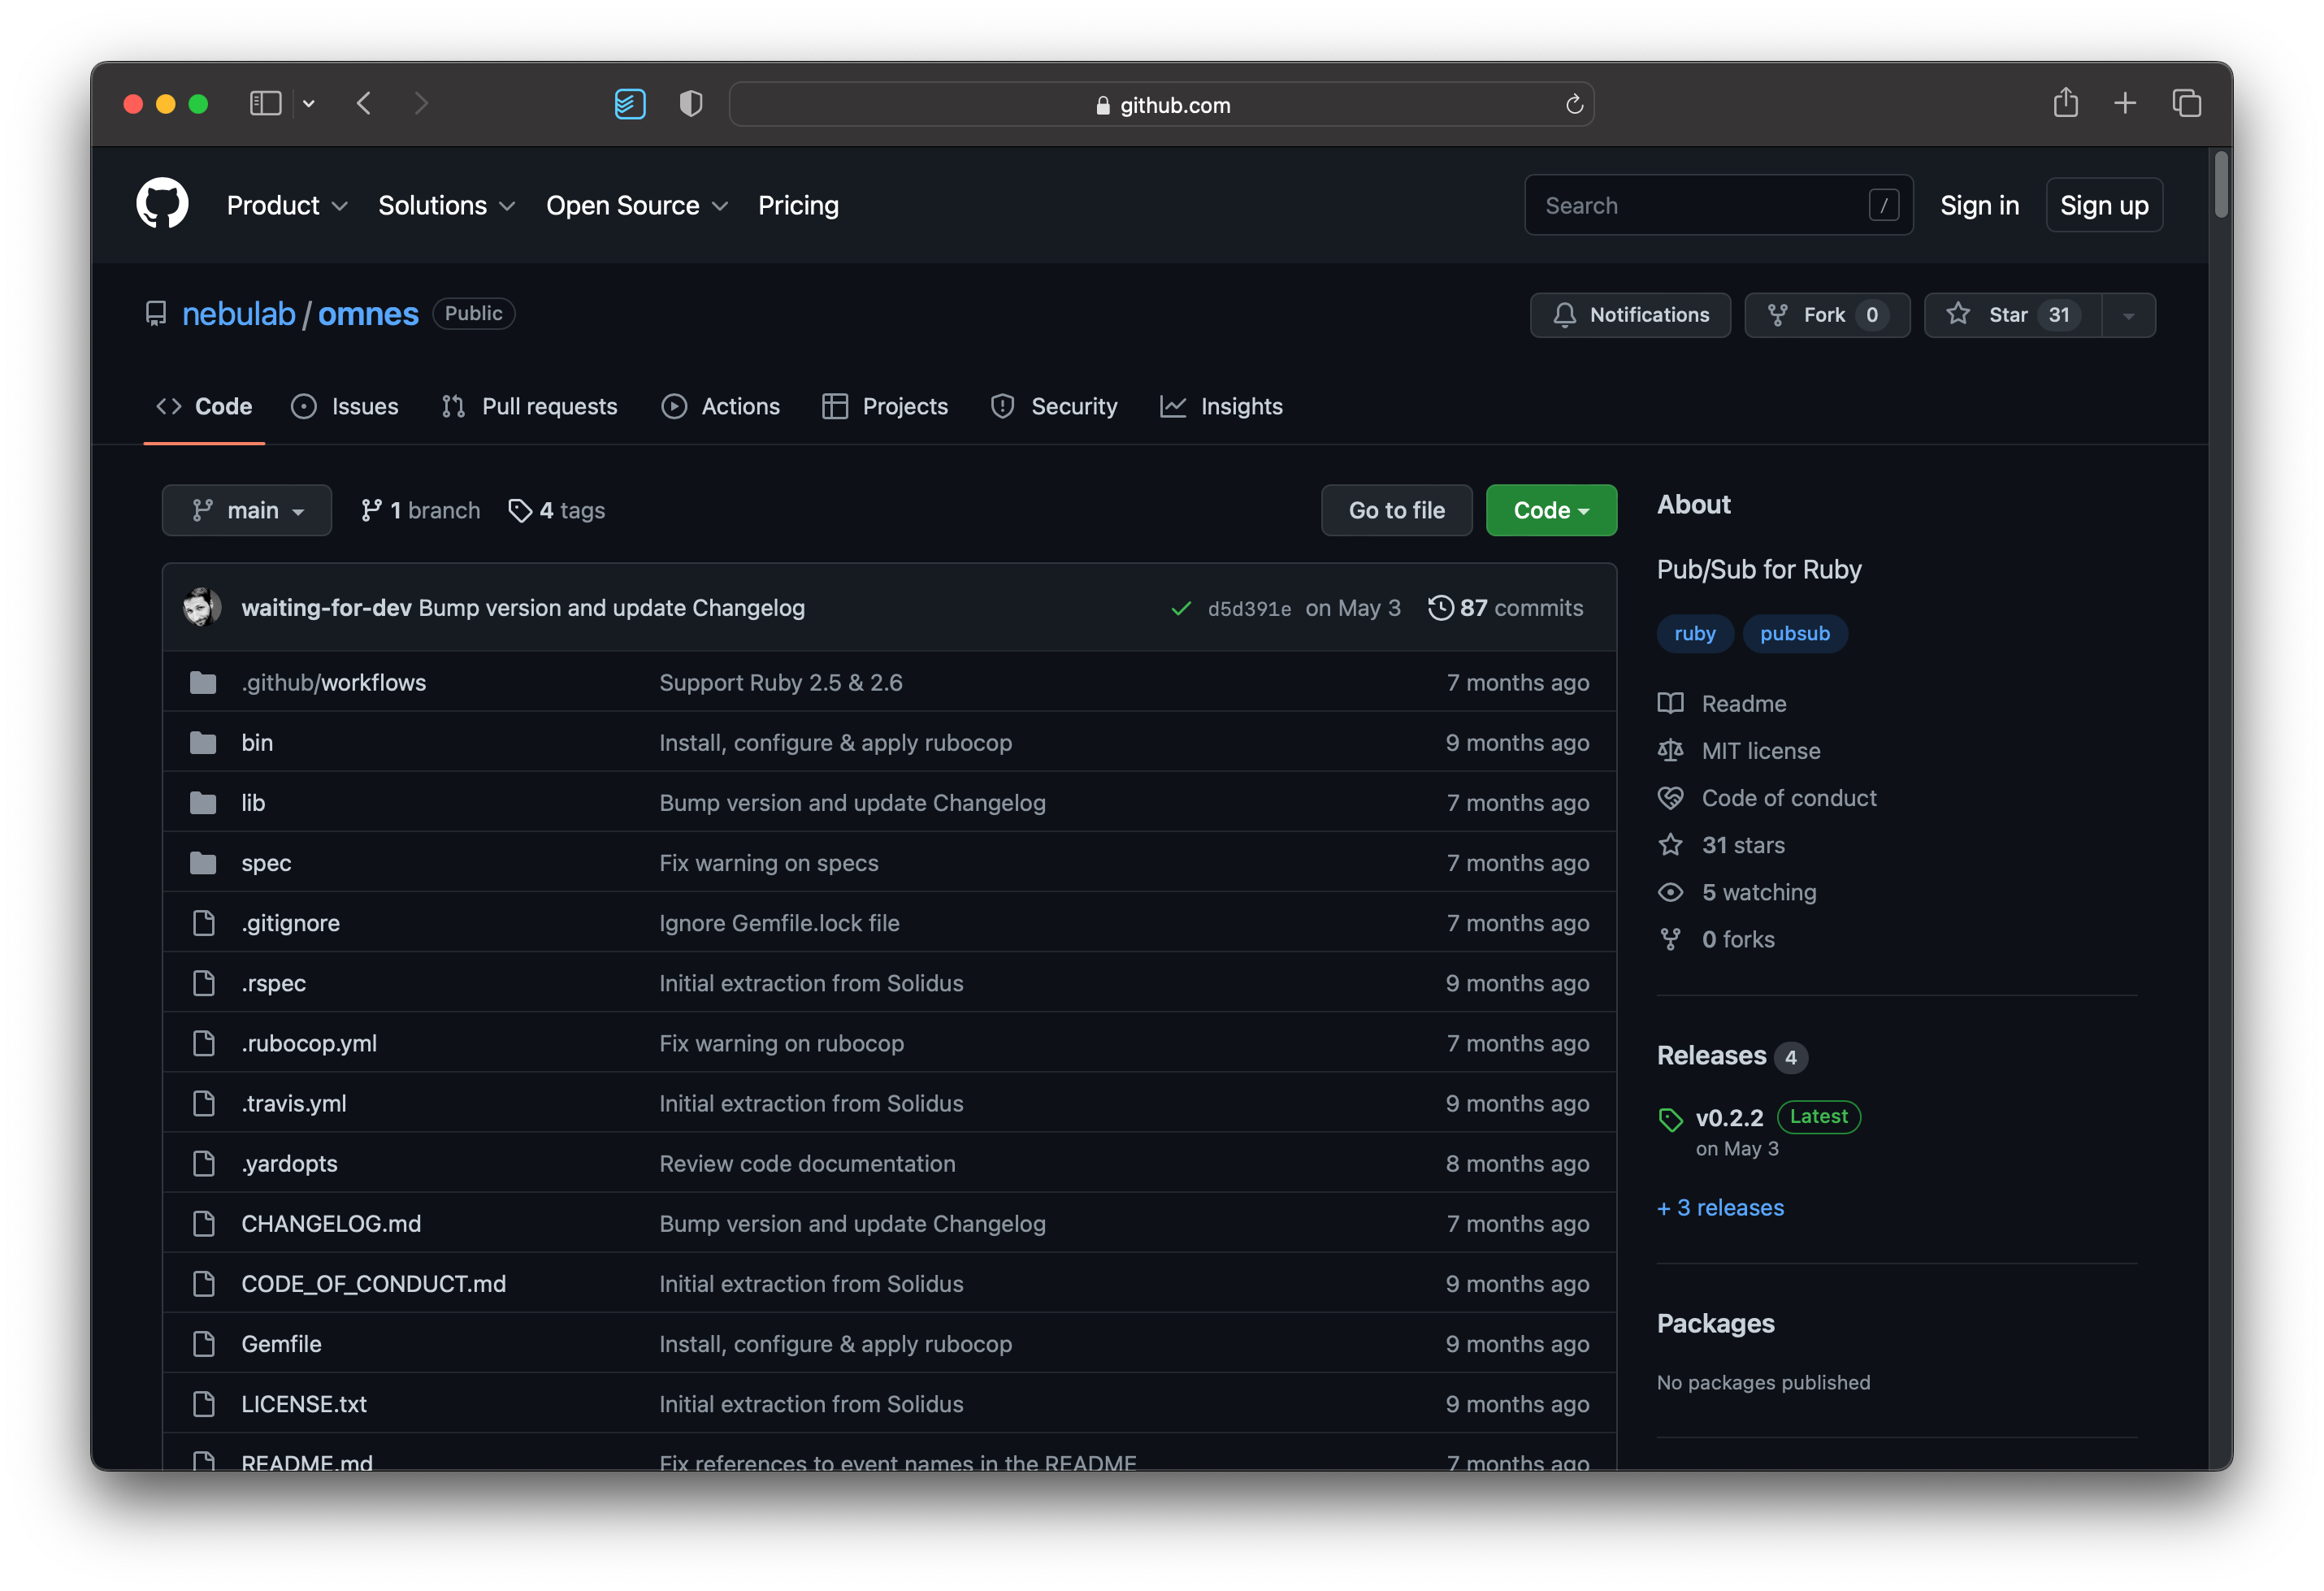Open the + 3 releases link
The width and height of the screenshot is (2324, 1591).
tap(1720, 1207)
